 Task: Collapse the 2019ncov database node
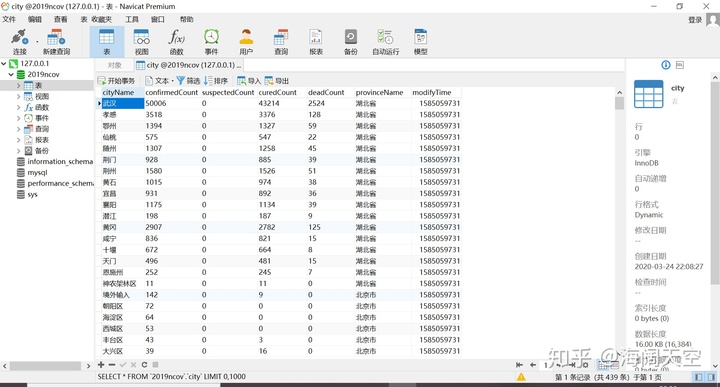click(x=11, y=74)
